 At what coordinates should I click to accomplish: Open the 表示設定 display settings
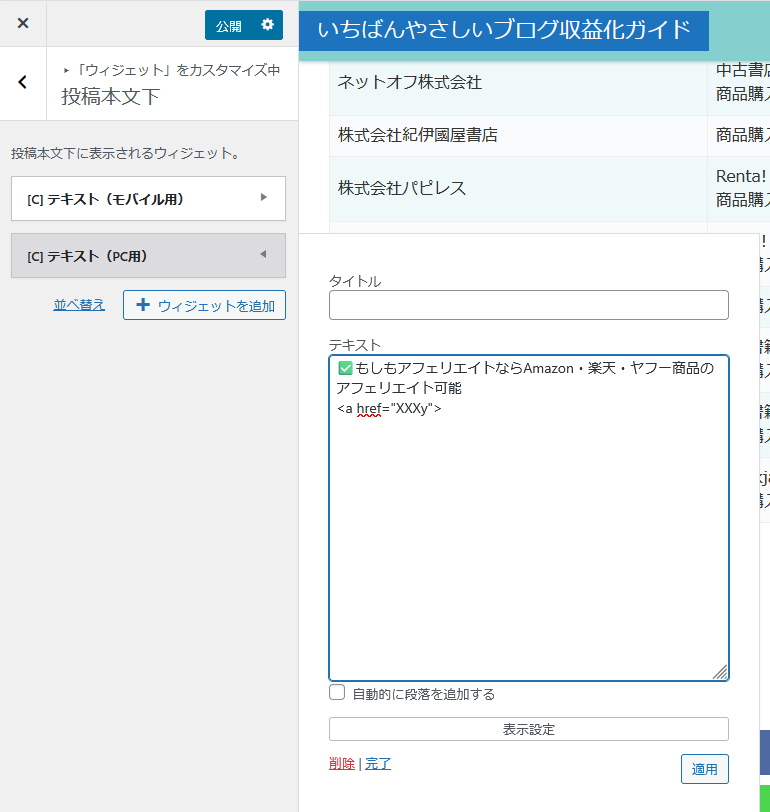(528, 729)
